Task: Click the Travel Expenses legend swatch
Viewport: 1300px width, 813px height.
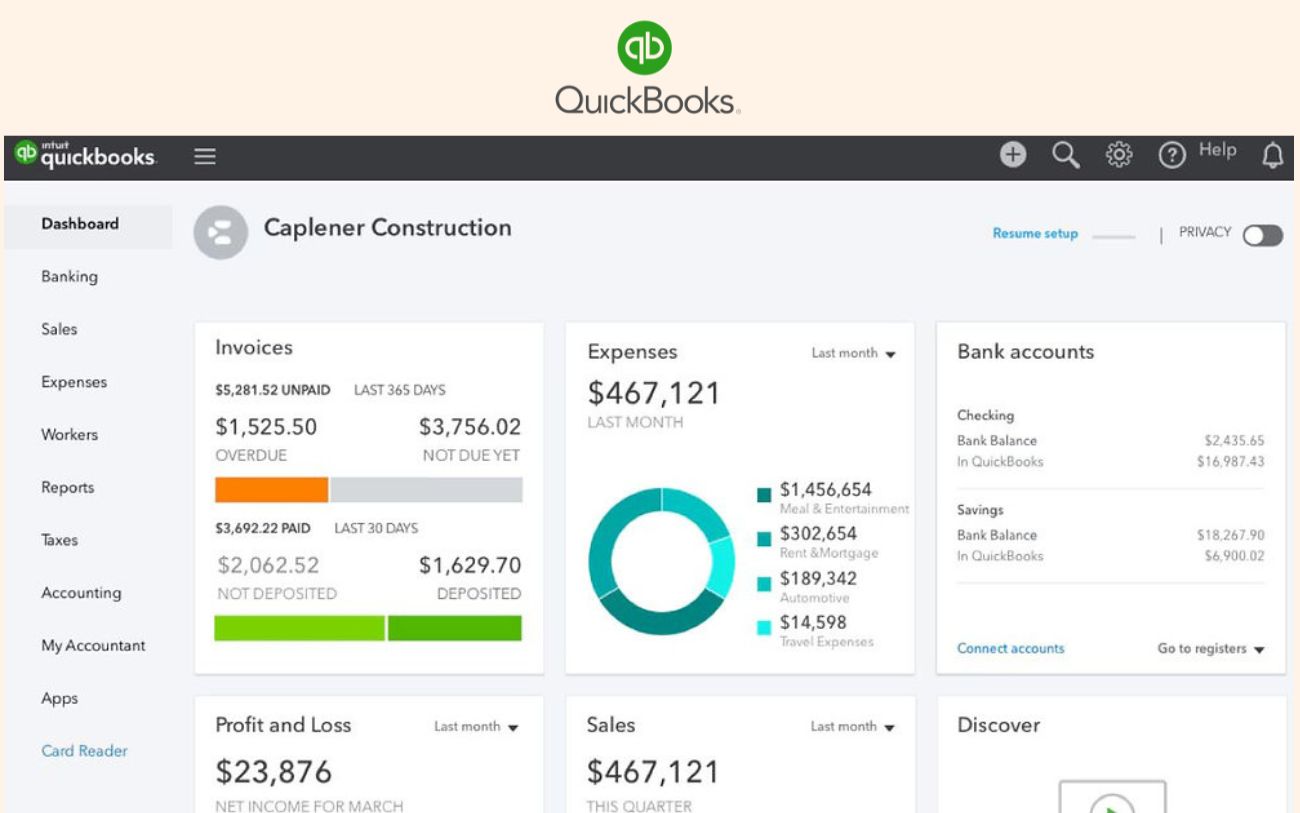Action: point(764,627)
